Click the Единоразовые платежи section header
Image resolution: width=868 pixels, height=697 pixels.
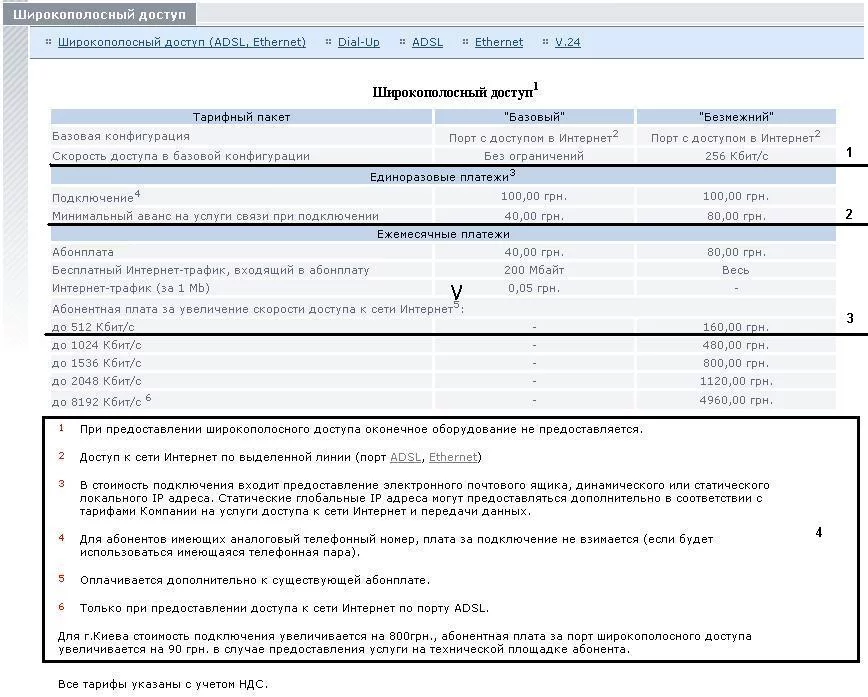(443, 176)
